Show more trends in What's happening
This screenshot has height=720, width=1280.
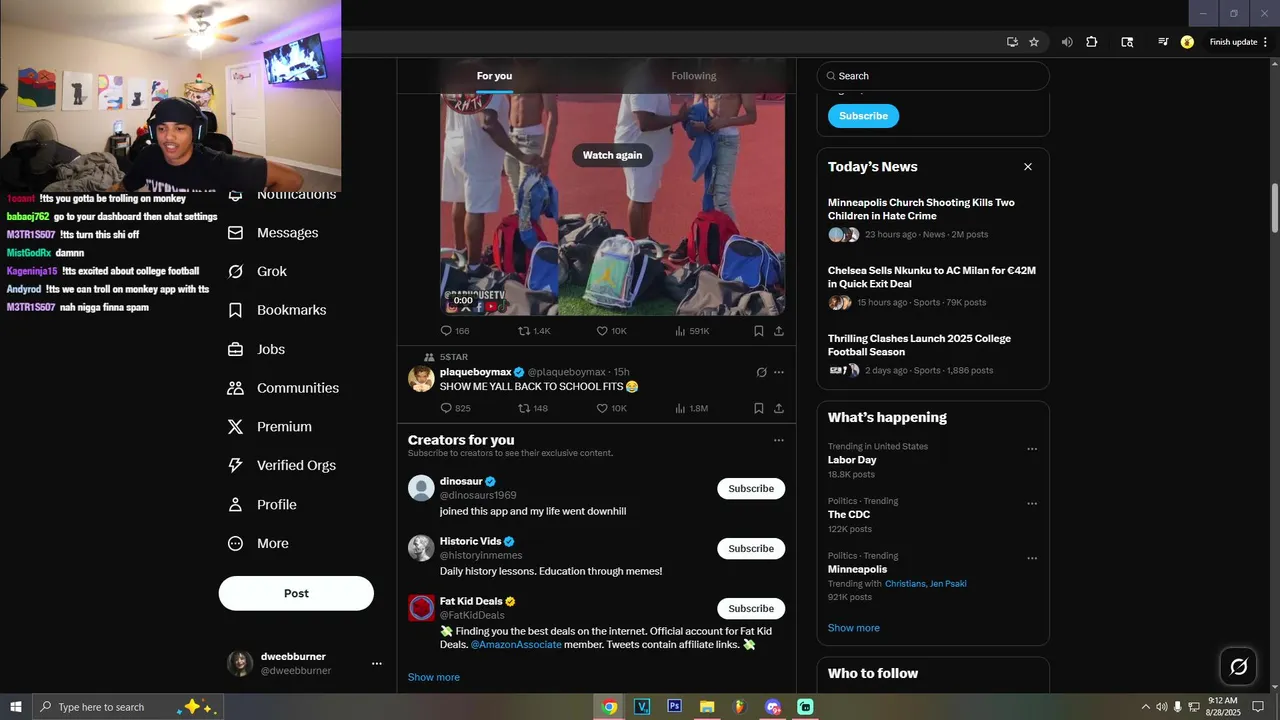point(854,628)
